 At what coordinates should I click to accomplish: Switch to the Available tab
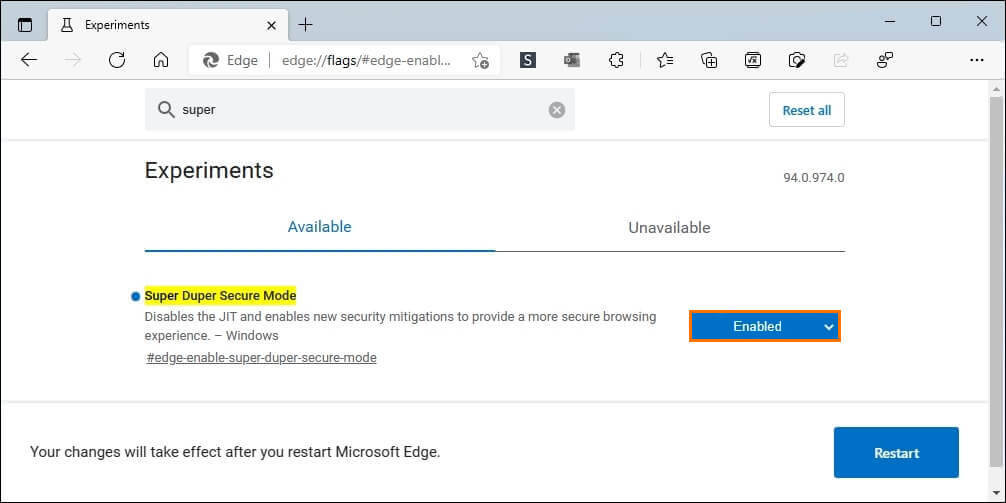(320, 227)
